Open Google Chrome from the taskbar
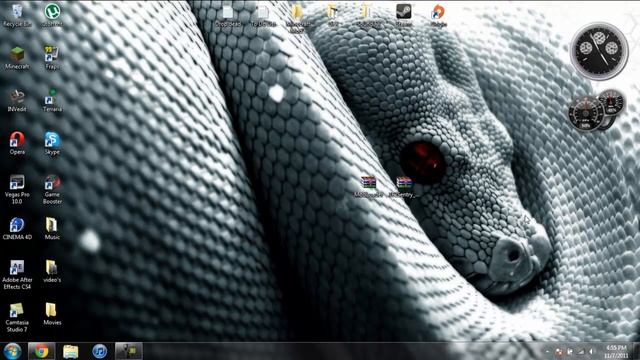The image size is (640, 360). 41,351
